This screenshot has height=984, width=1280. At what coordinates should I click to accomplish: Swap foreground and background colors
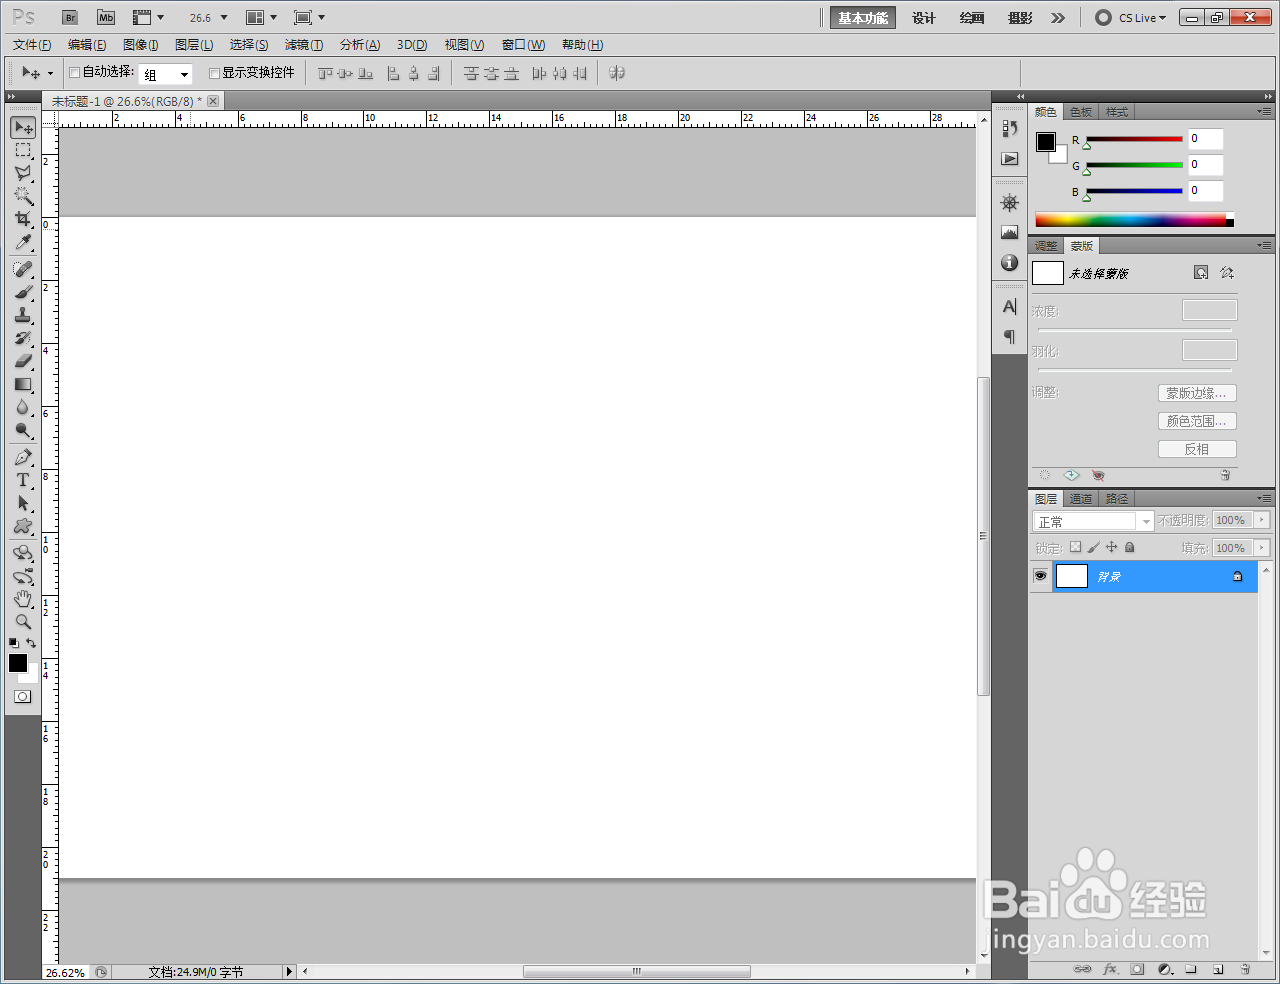pyautogui.click(x=31, y=643)
